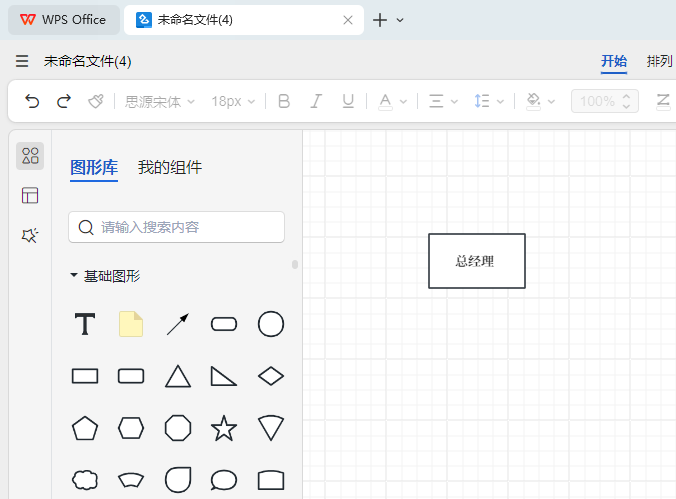Select the rectangle shape
Screen dimensions: 676x499
coord(85,376)
